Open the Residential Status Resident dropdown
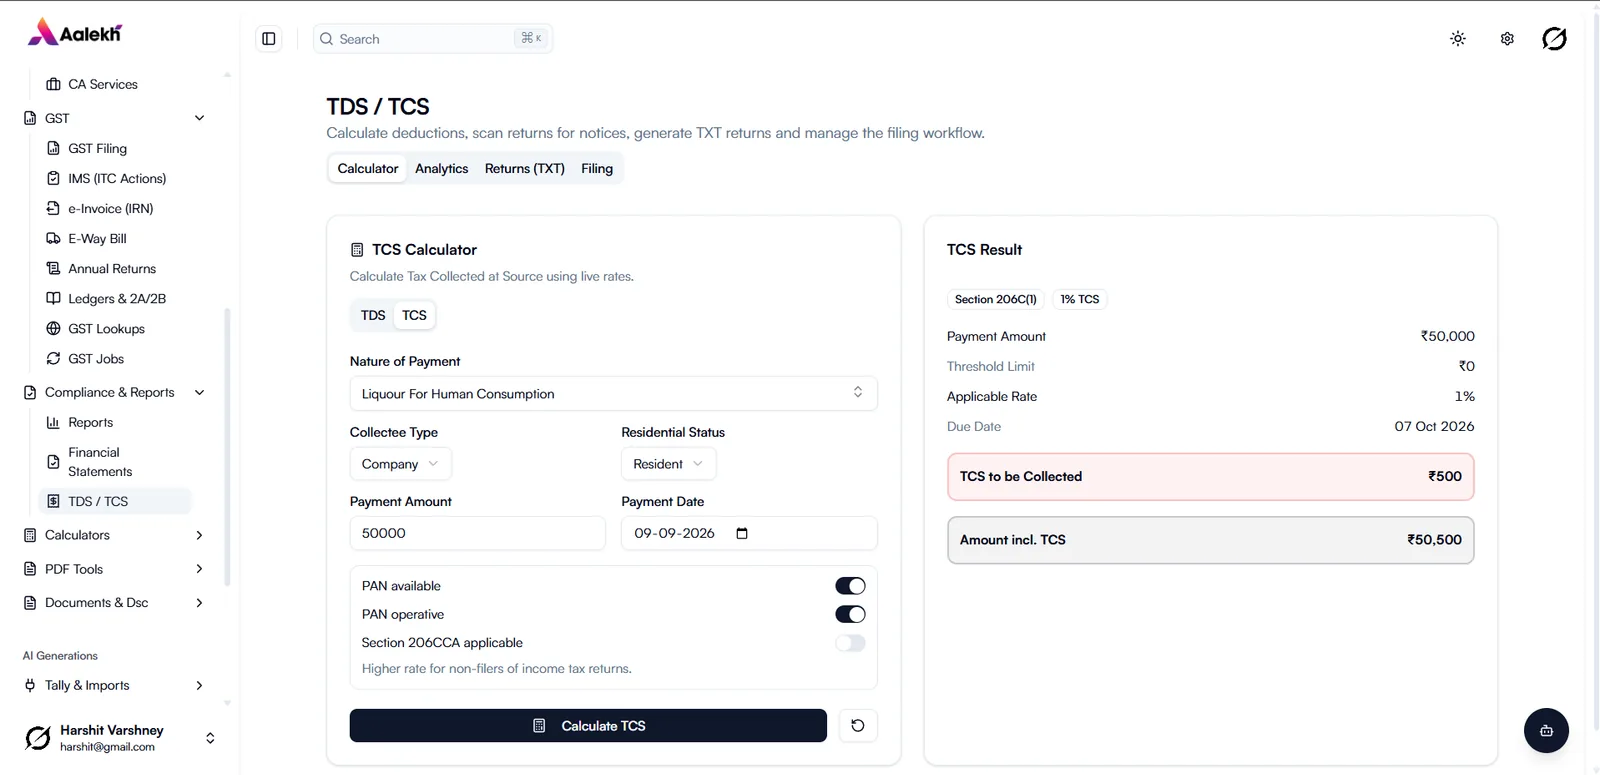 (668, 464)
